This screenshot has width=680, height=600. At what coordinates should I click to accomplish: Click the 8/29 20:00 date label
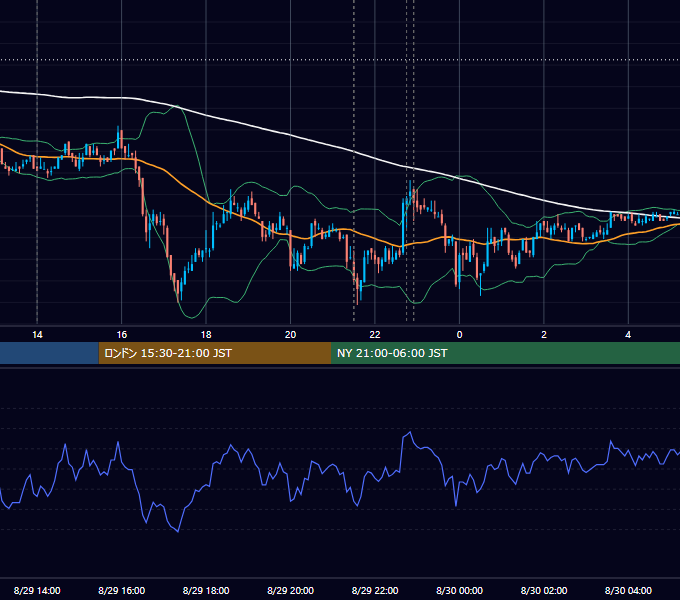(291, 590)
